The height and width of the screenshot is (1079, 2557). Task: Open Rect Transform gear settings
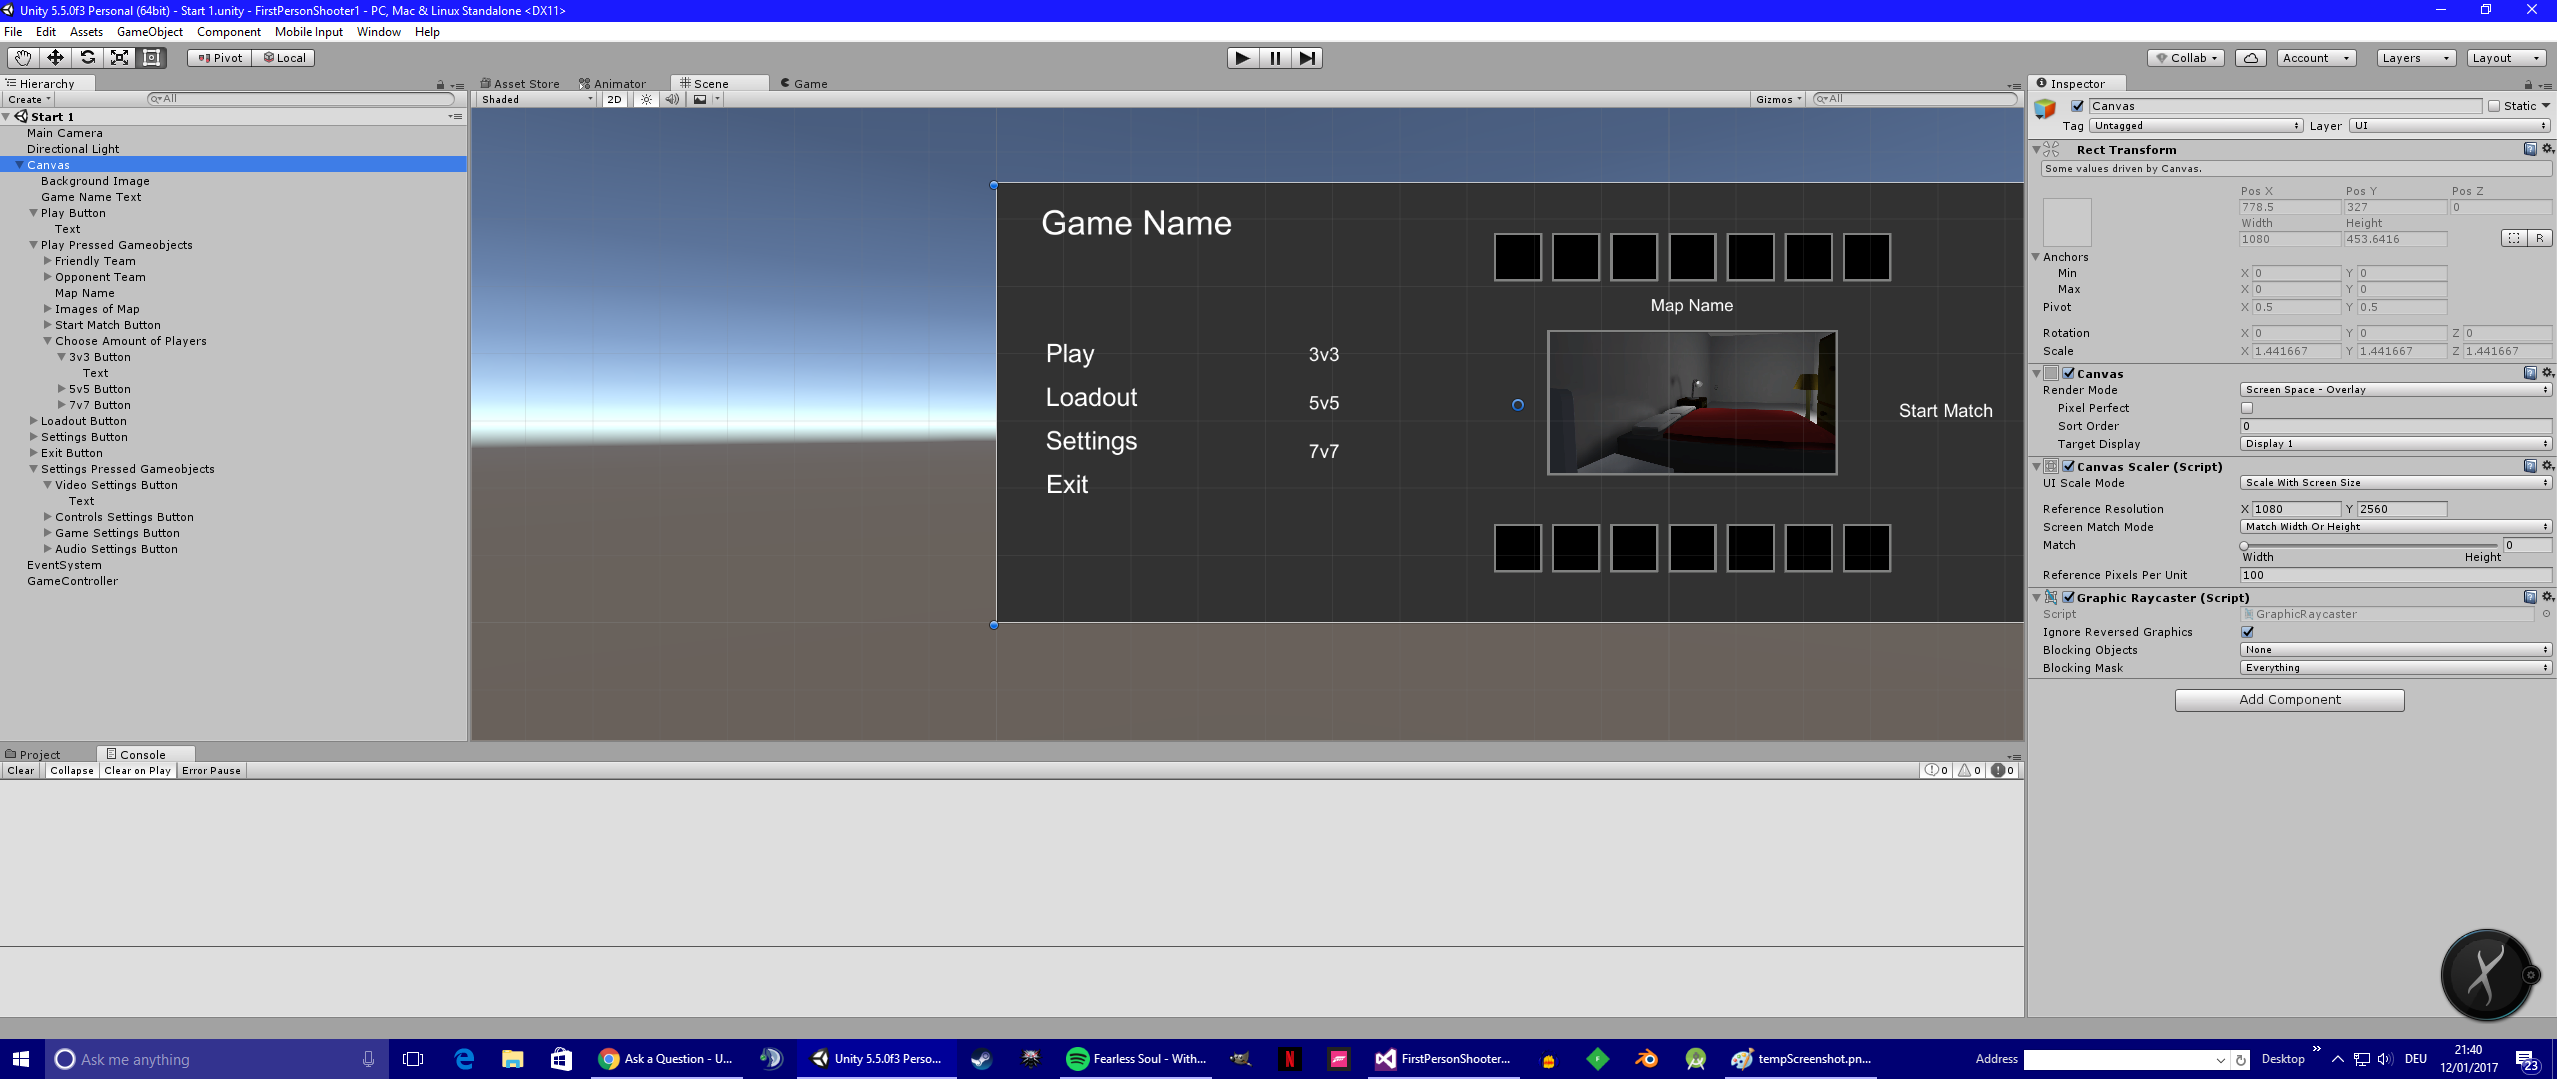2547,149
